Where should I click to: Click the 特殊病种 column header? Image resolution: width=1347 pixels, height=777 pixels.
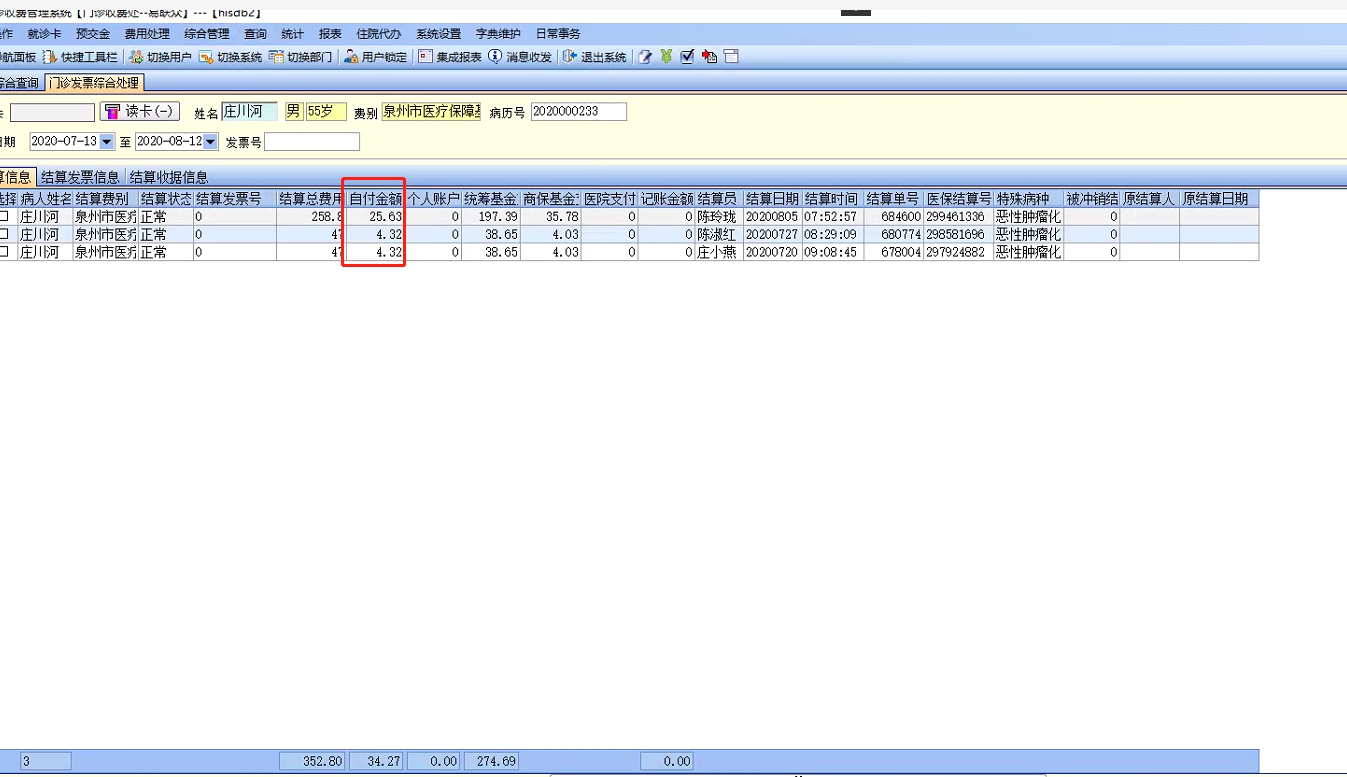1028,198
